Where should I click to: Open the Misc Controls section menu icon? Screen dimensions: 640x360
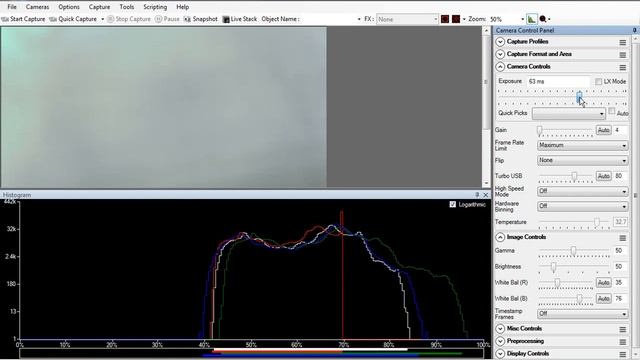click(x=622, y=329)
